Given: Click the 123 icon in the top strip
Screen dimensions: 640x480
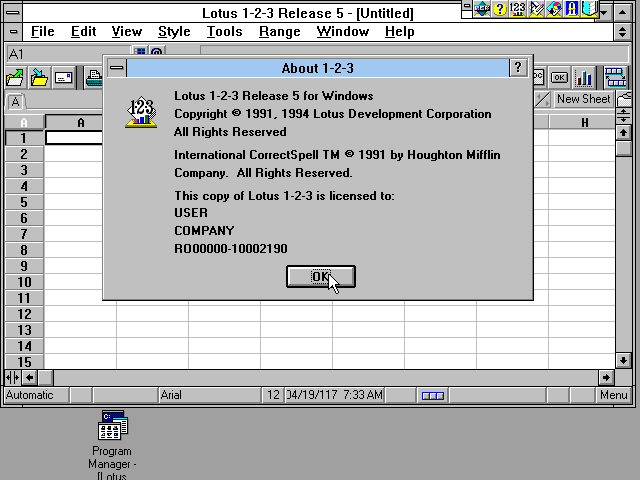Looking at the screenshot, I should [x=518, y=9].
